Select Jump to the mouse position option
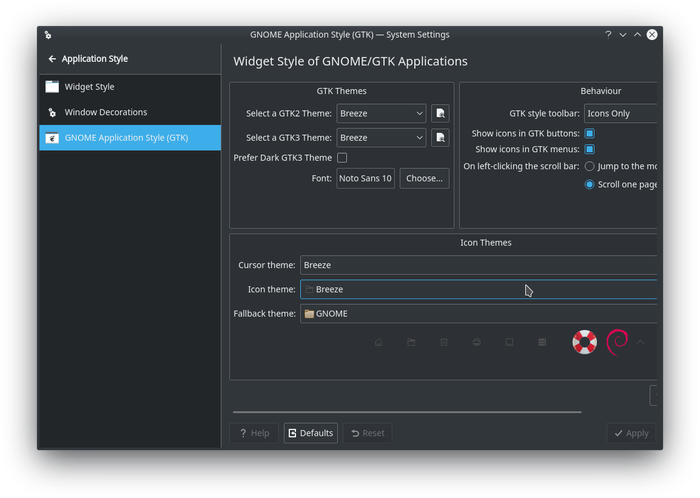The height and width of the screenshot is (498, 700). [x=590, y=166]
